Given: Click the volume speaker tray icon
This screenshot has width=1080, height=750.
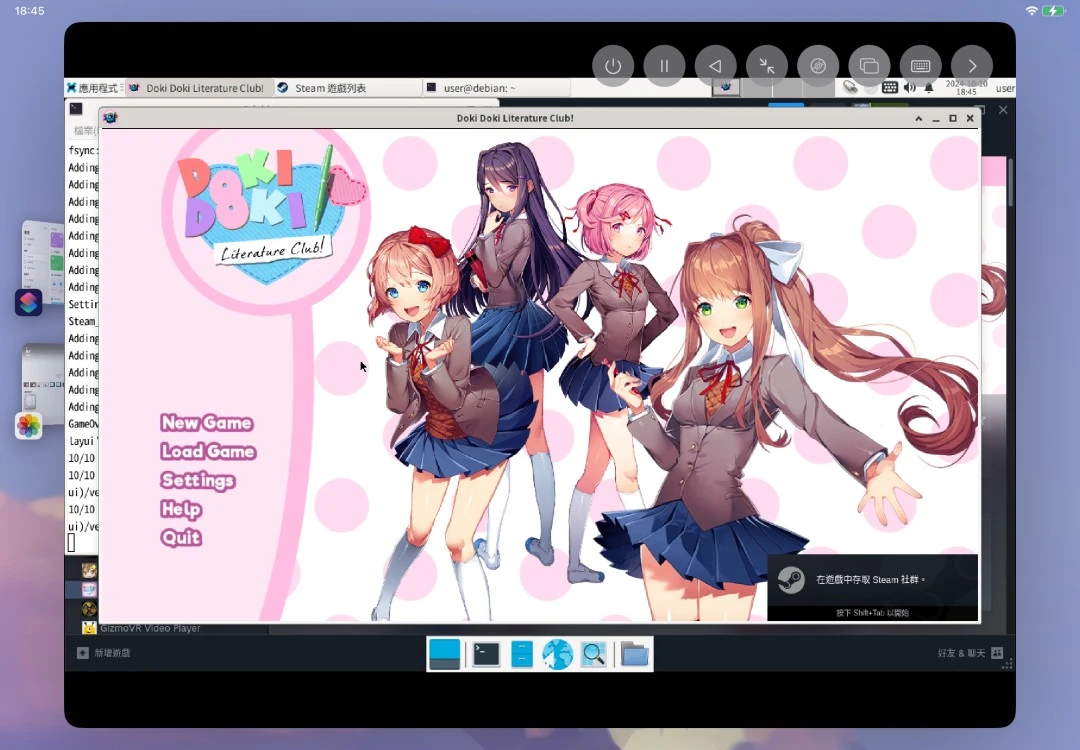Looking at the screenshot, I should pos(910,87).
